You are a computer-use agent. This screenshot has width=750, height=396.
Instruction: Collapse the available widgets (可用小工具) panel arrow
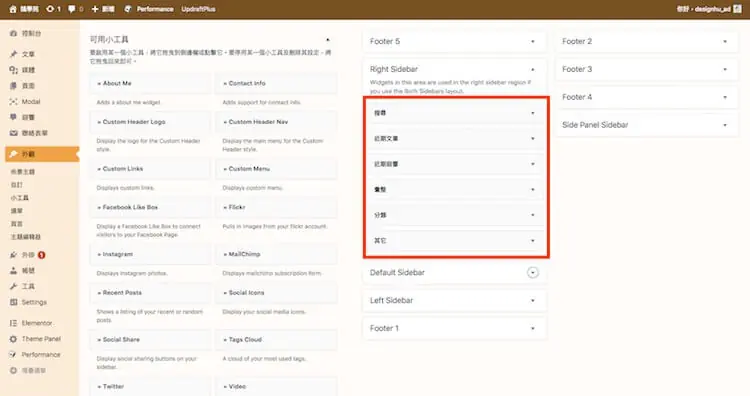328,40
